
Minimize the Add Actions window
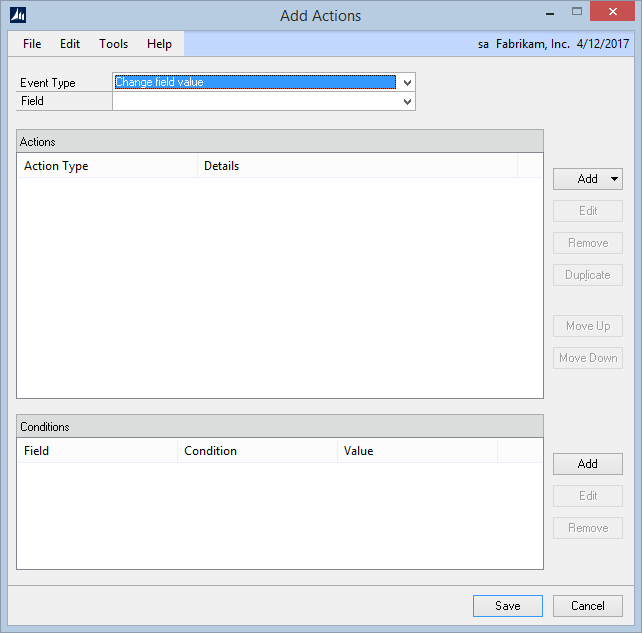click(550, 12)
